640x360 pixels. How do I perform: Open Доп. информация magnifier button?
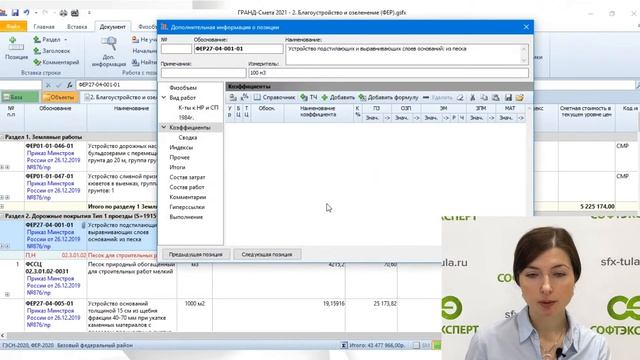pos(109,51)
